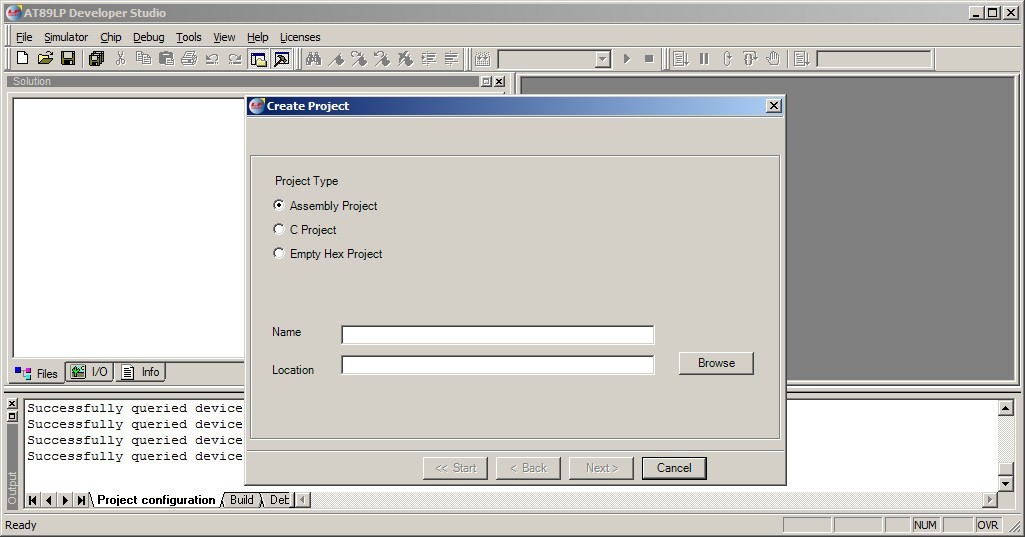Open the toolbar configuration dropdown
The height and width of the screenshot is (537, 1025).
pos(603,60)
